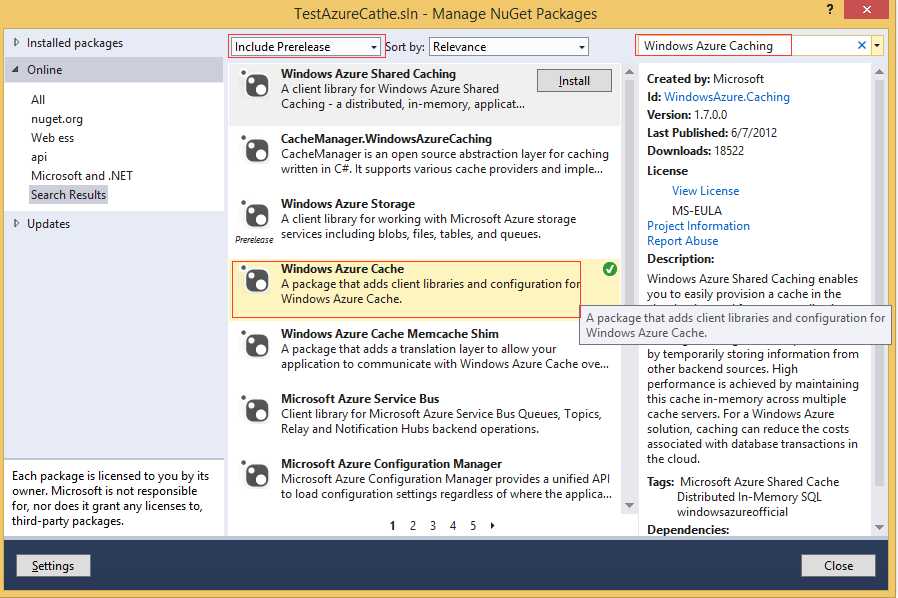Screen dimensions: 898x598
Task: Click the Close button at bottom right
Action: 838,566
